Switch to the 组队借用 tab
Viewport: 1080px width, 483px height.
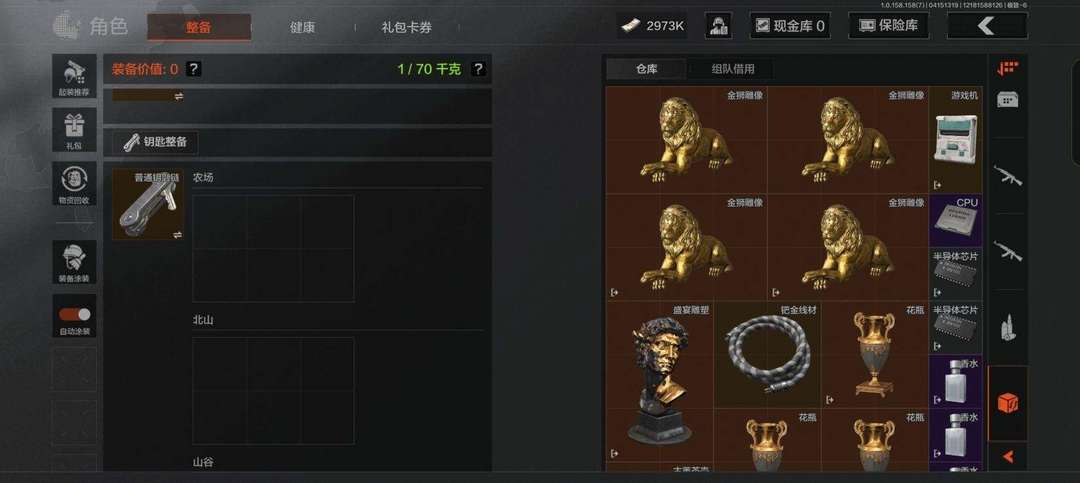(x=733, y=69)
